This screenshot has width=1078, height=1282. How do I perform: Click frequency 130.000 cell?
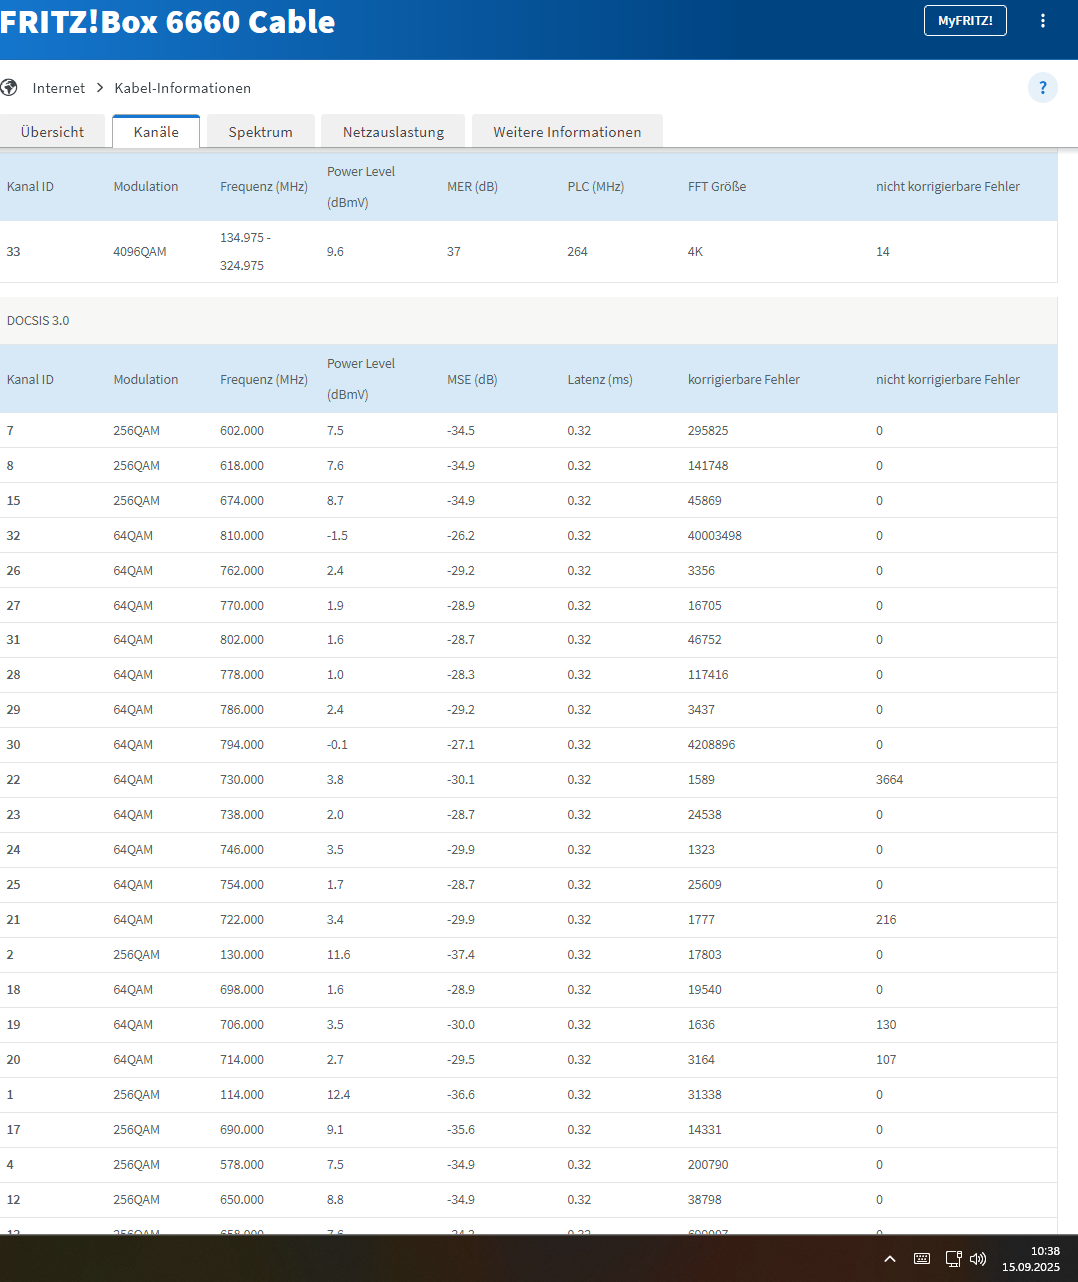pos(242,955)
